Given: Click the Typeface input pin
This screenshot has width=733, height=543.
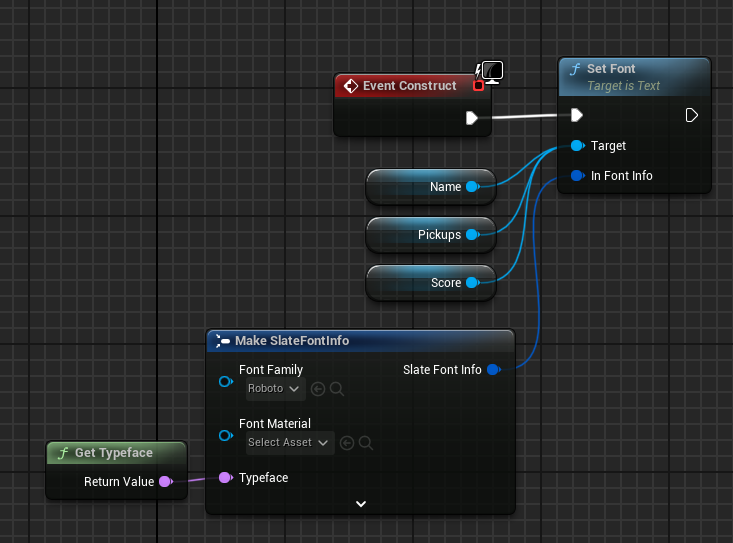Looking at the screenshot, I should tap(226, 478).
